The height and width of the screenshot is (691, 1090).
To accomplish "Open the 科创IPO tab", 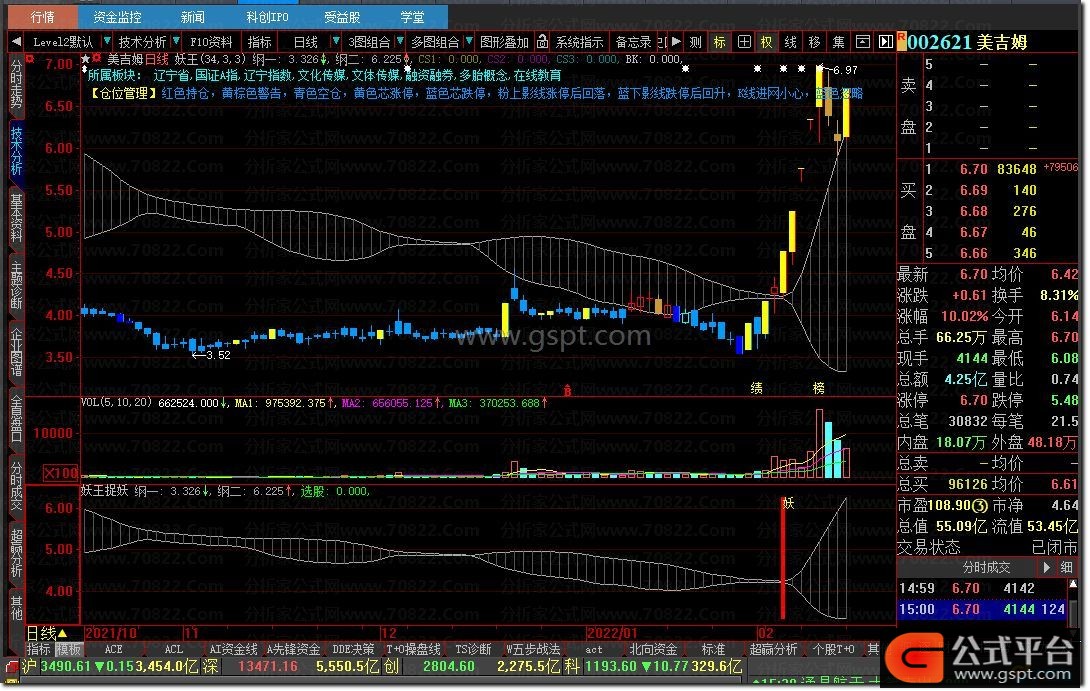I will (x=267, y=17).
